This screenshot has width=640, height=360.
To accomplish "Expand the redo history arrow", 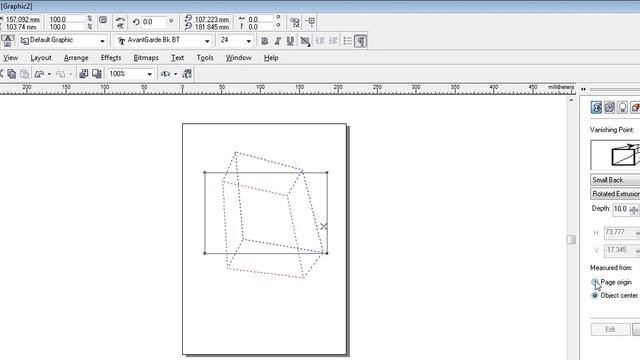I will (71, 74).
